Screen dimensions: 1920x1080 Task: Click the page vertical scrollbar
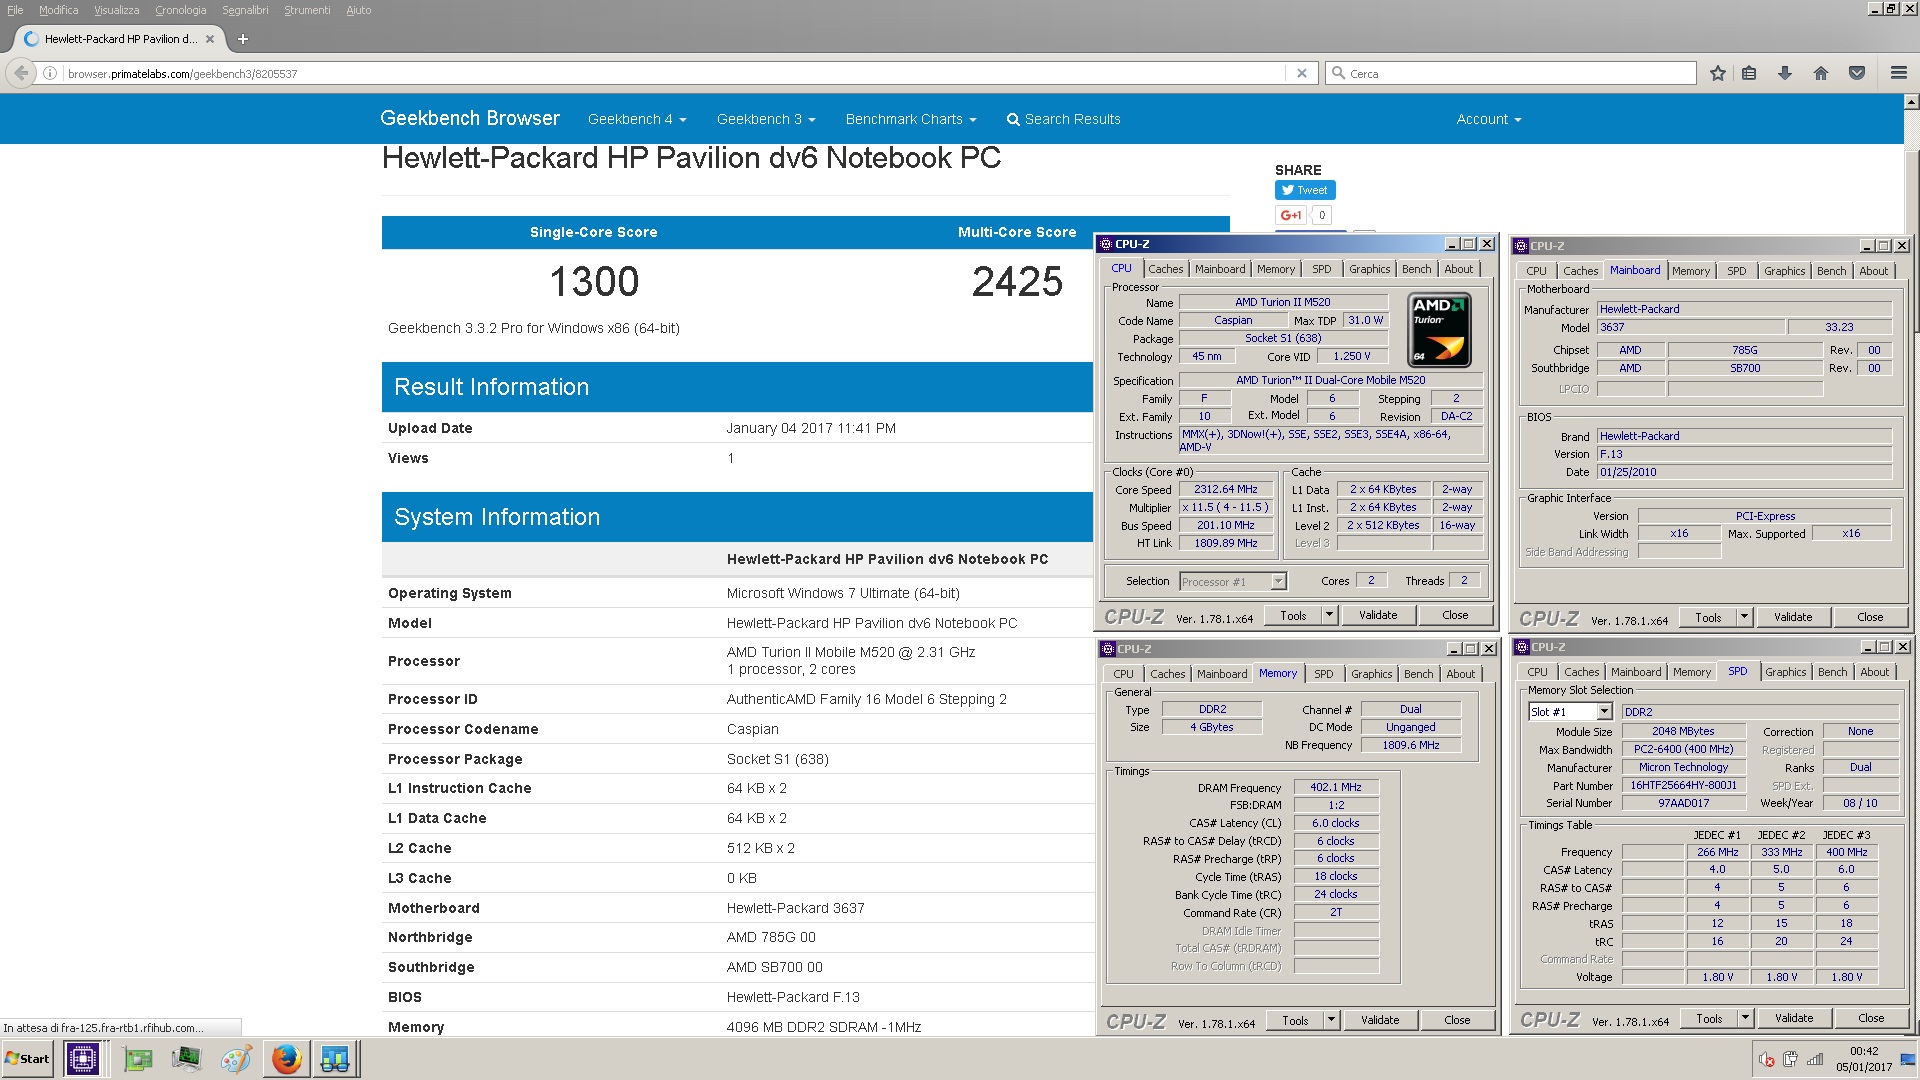[1911, 240]
